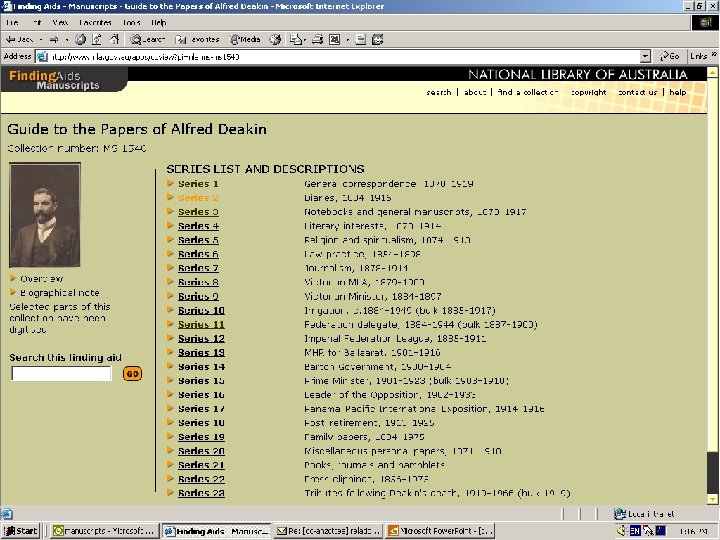Viewport: 720px width, 540px height.
Task: Open the File menu
Action: point(12,22)
